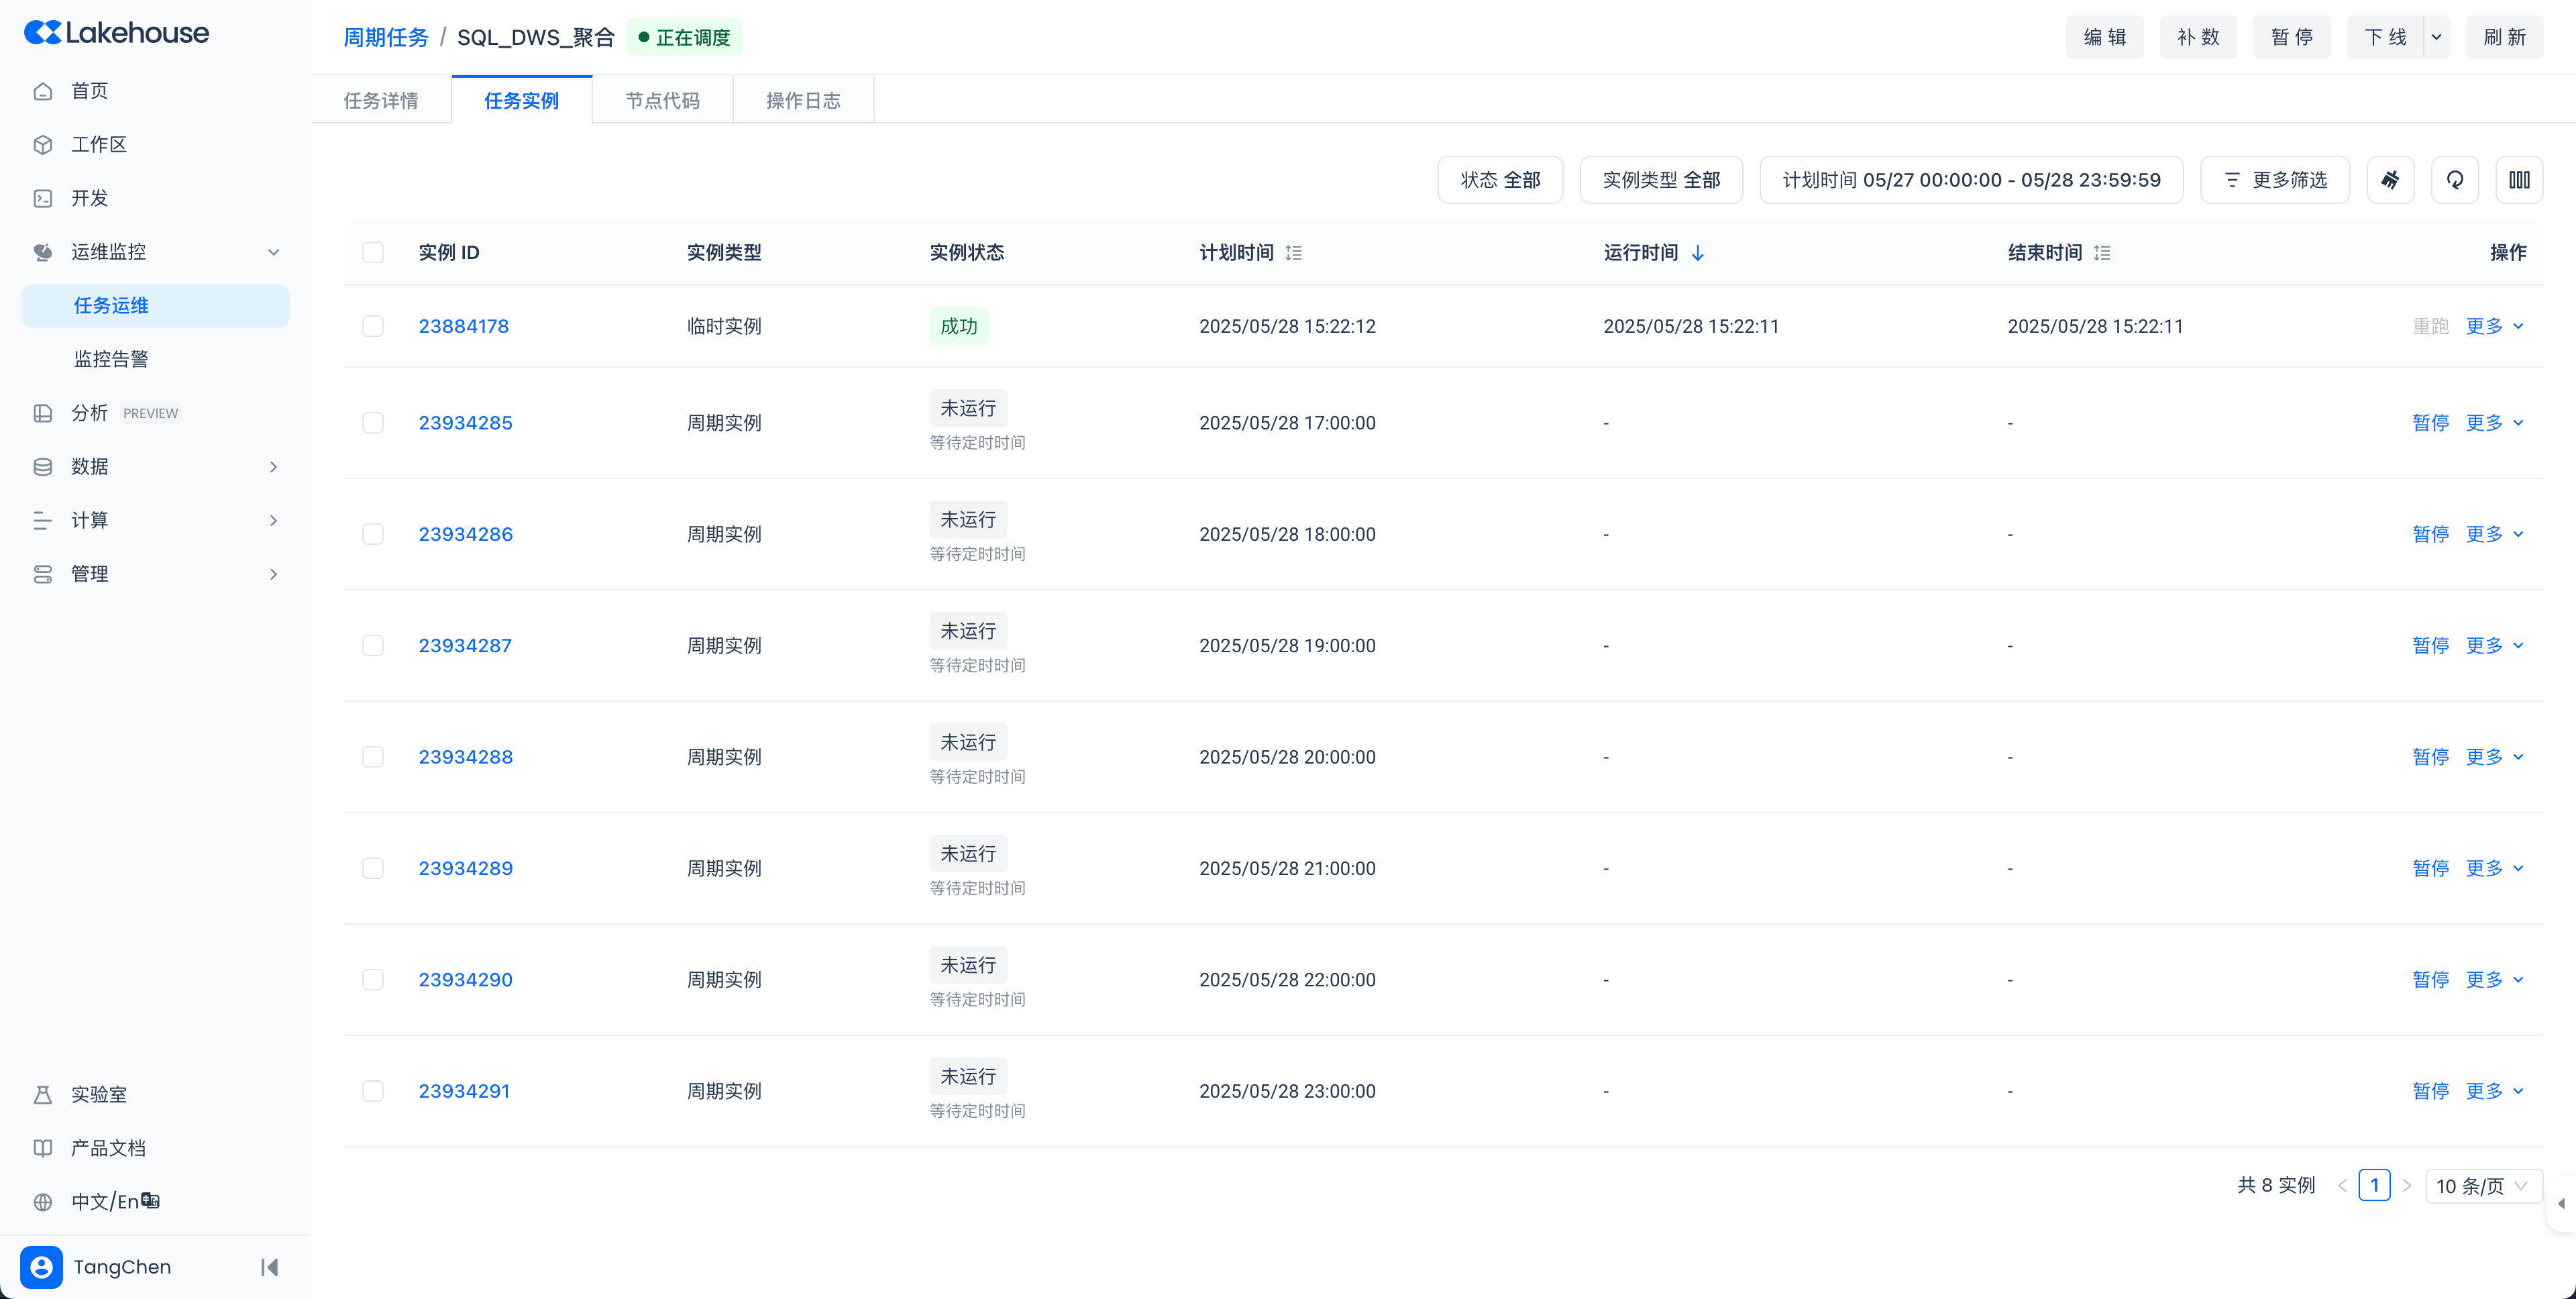2576x1299 pixels.
Task: Open the 操作日志 tab
Action: click(x=803, y=100)
